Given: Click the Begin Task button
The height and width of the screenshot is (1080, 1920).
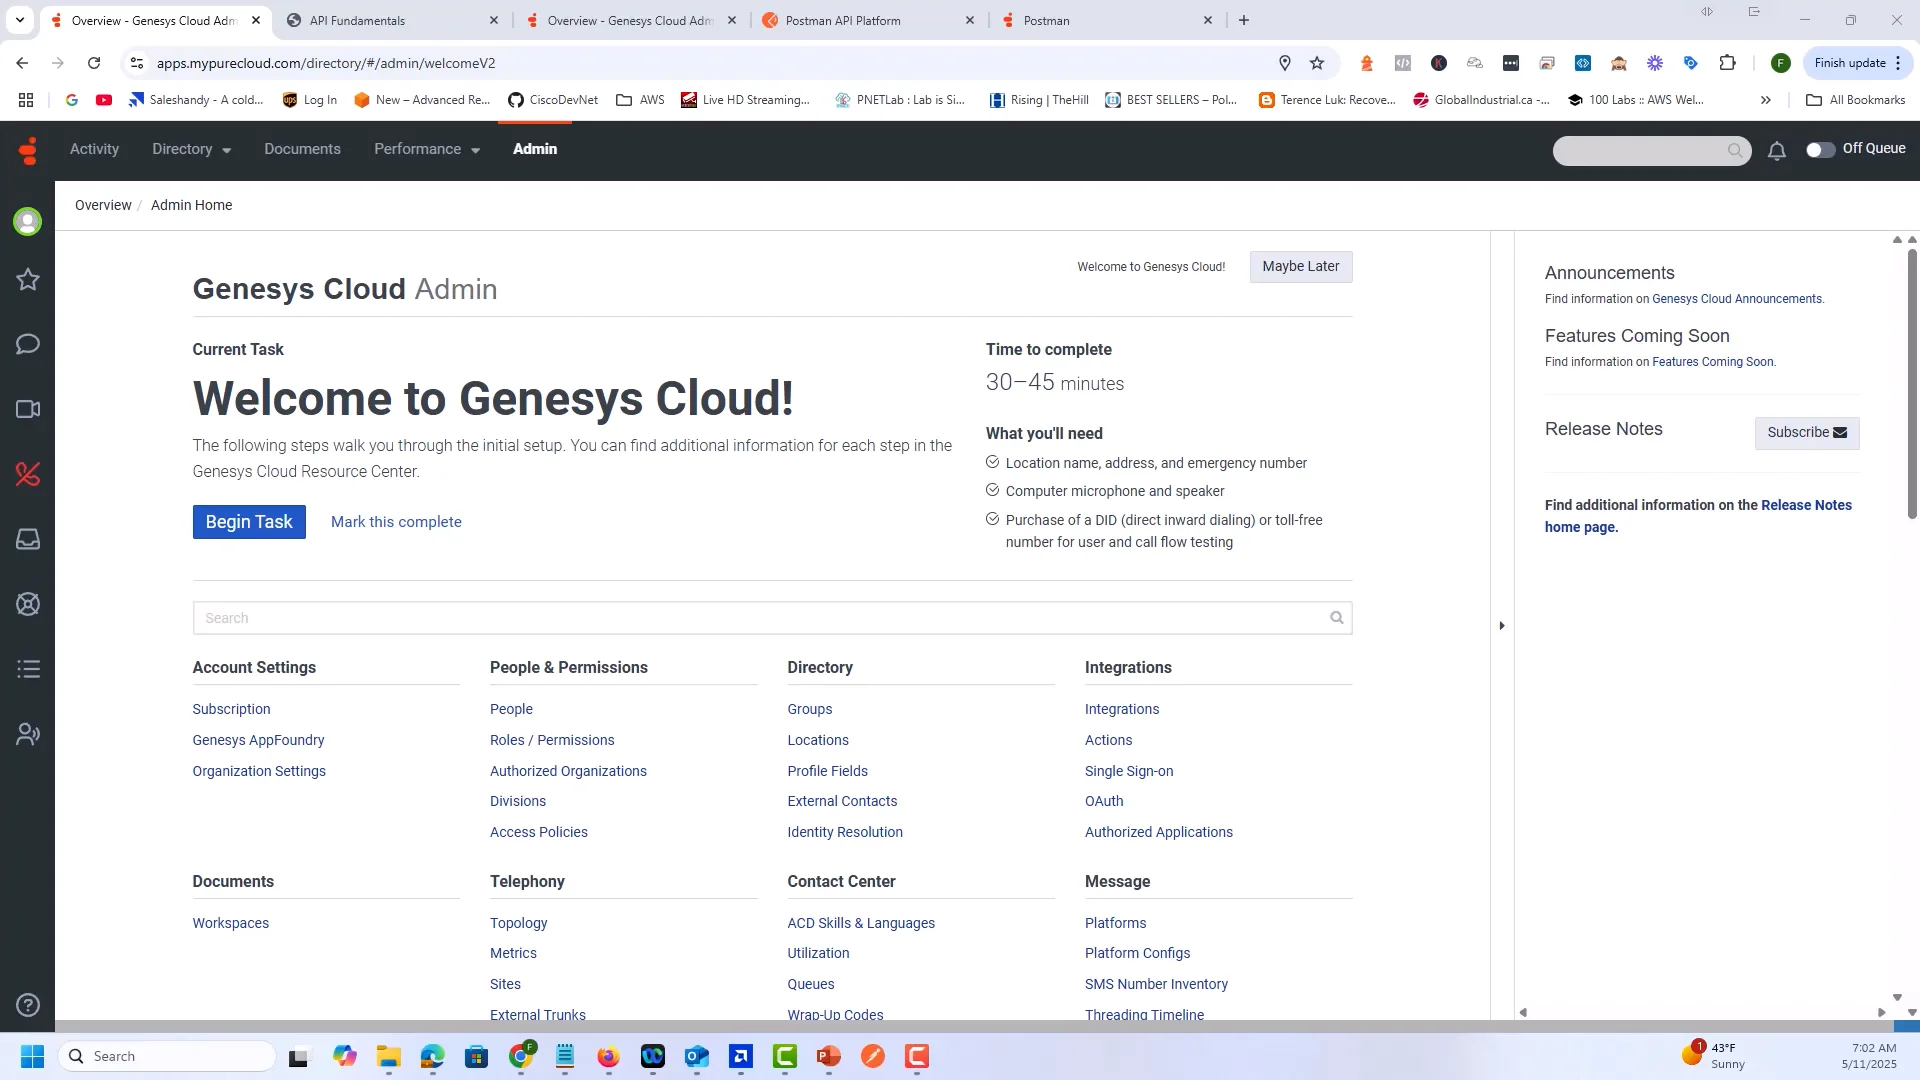Looking at the screenshot, I should pyautogui.click(x=249, y=522).
